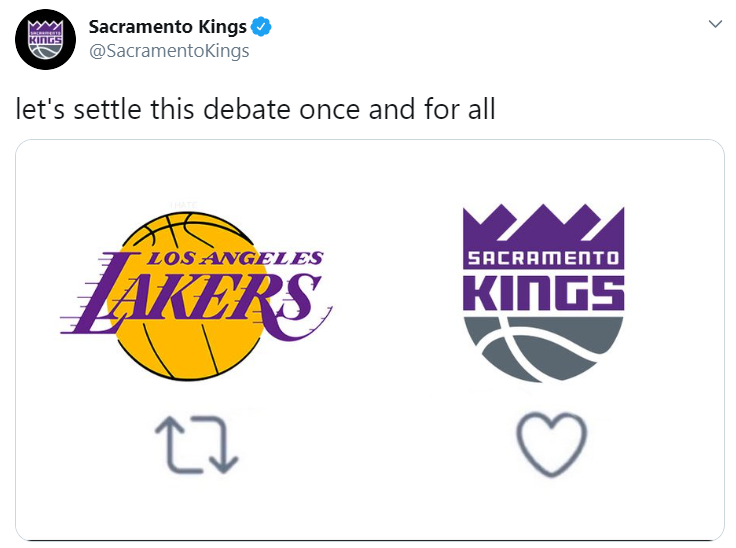Click the blank card area below the heart icon

[550, 510]
